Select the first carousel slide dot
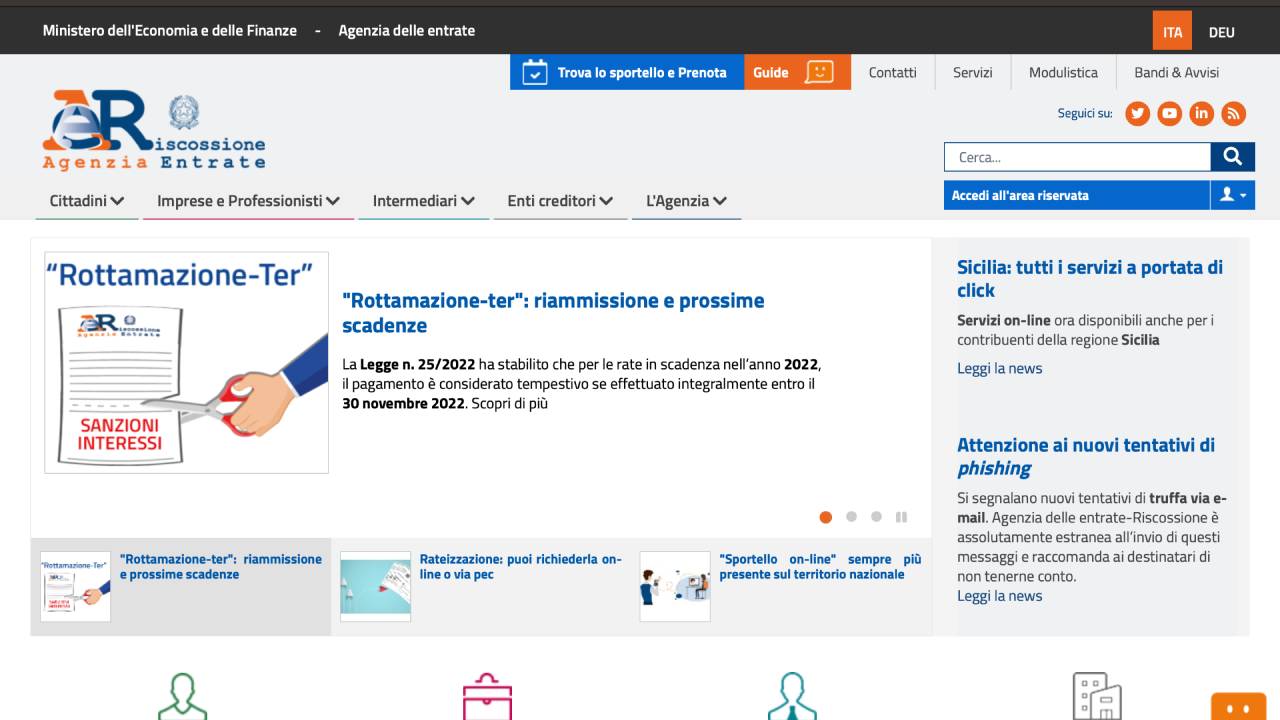Screen dimensions: 1280x720 (826, 517)
